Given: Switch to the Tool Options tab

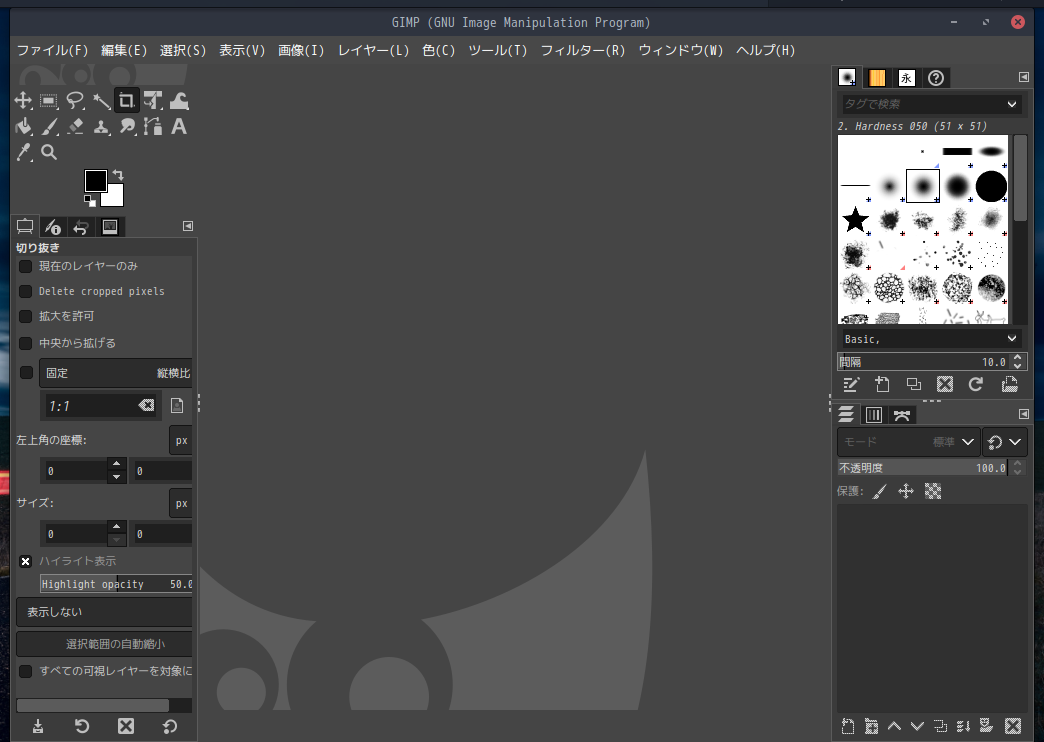Looking at the screenshot, I should click(25, 226).
